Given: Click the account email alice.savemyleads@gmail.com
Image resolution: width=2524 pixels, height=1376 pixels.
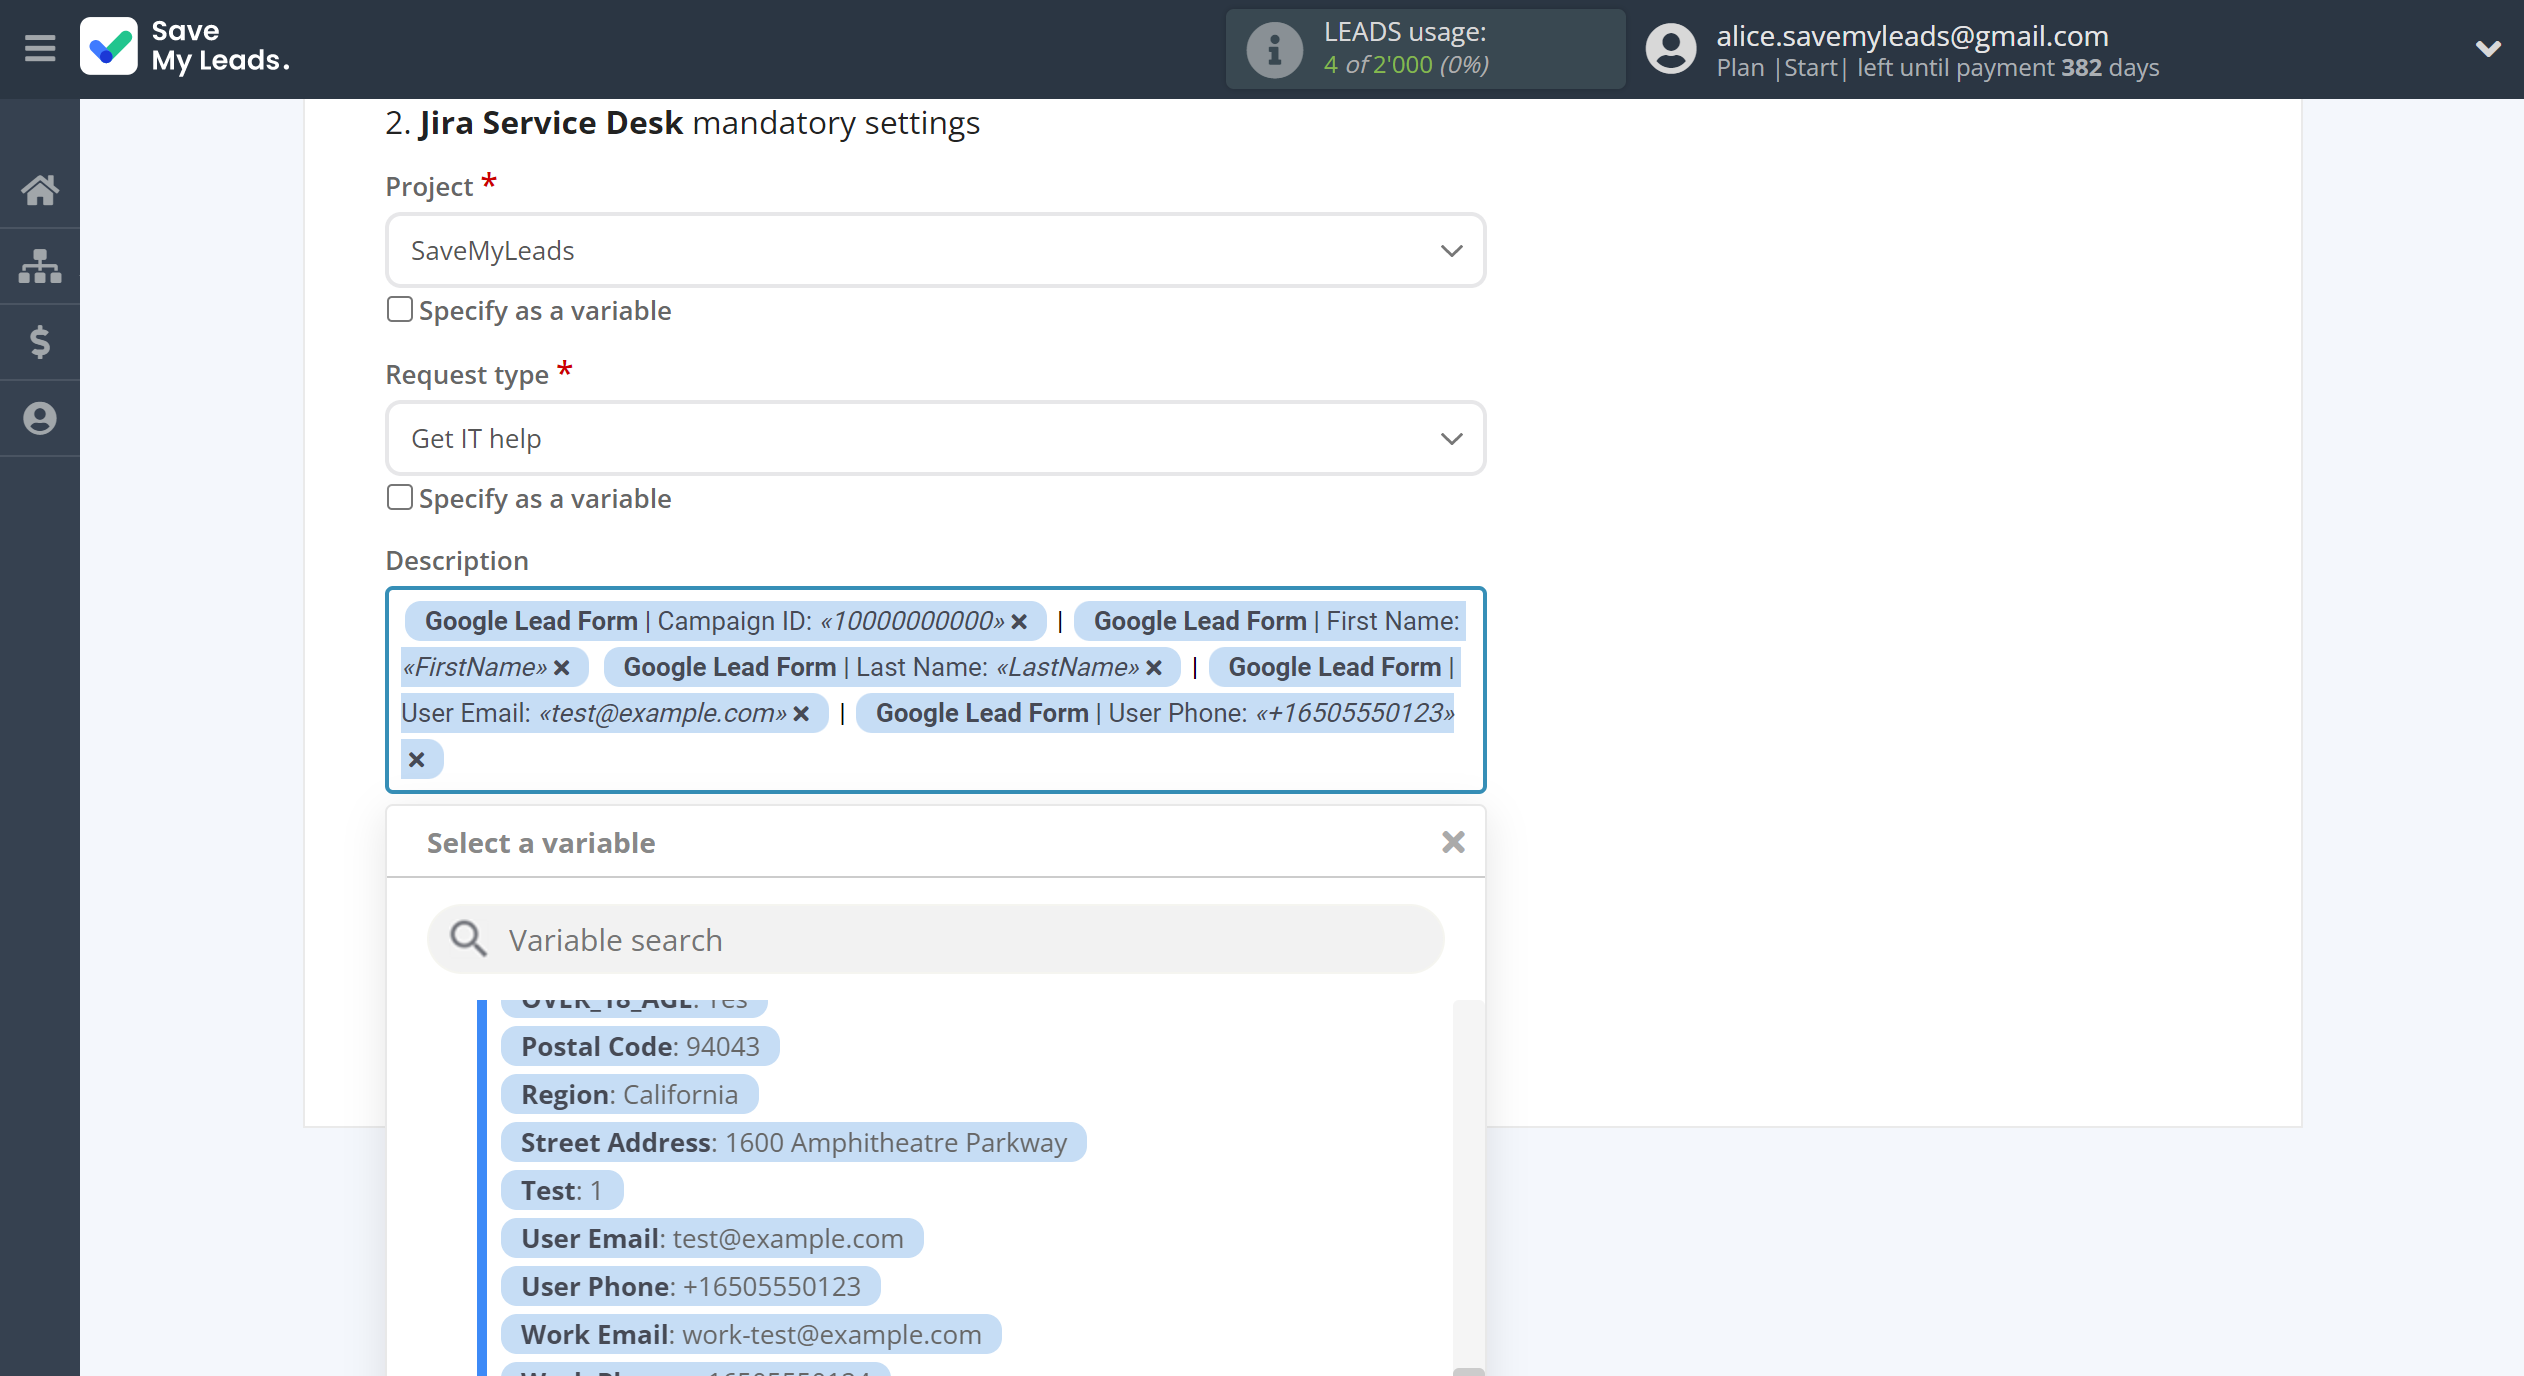Looking at the screenshot, I should pyautogui.click(x=1912, y=36).
